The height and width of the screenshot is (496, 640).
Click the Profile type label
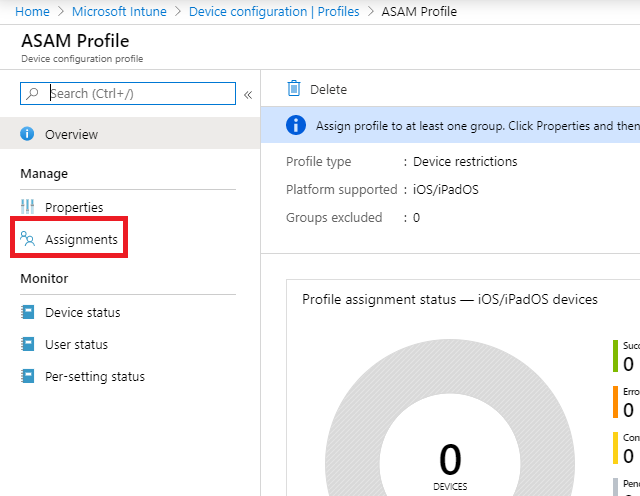coord(318,162)
